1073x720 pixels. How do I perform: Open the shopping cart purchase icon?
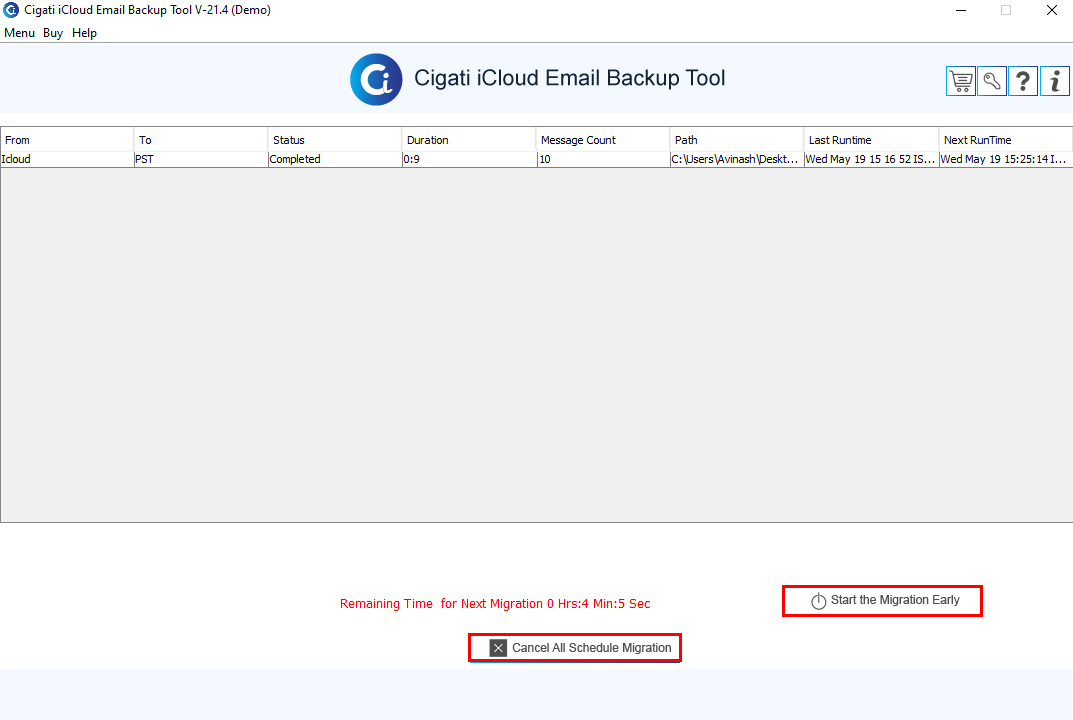(961, 81)
